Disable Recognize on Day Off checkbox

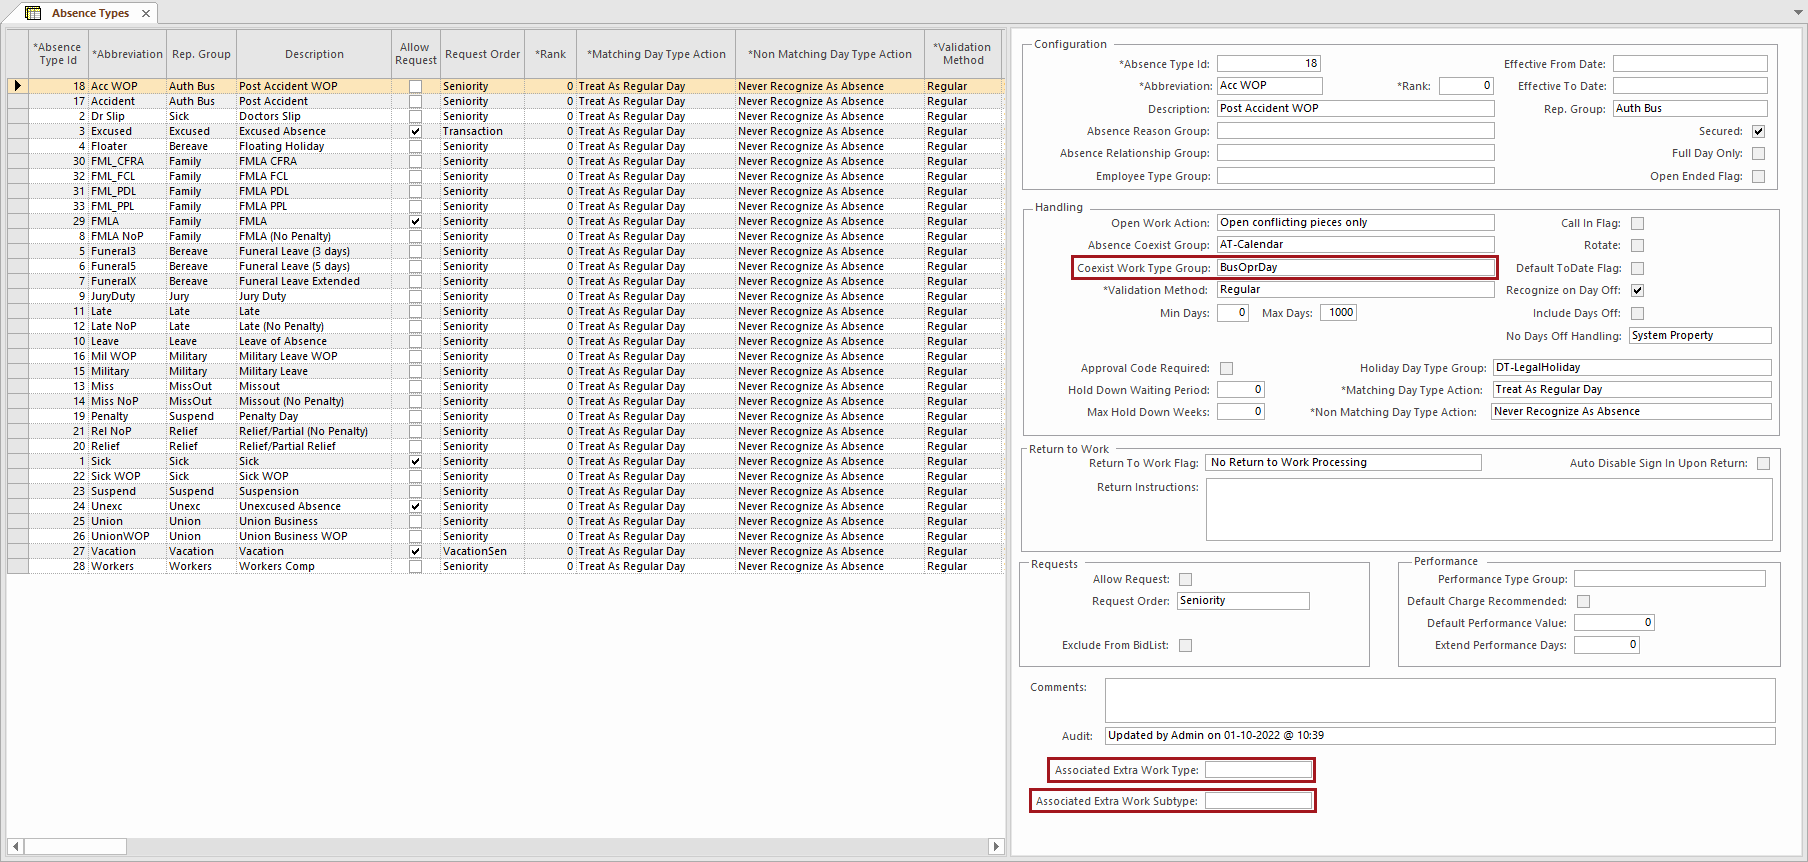[x=1637, y=290]
